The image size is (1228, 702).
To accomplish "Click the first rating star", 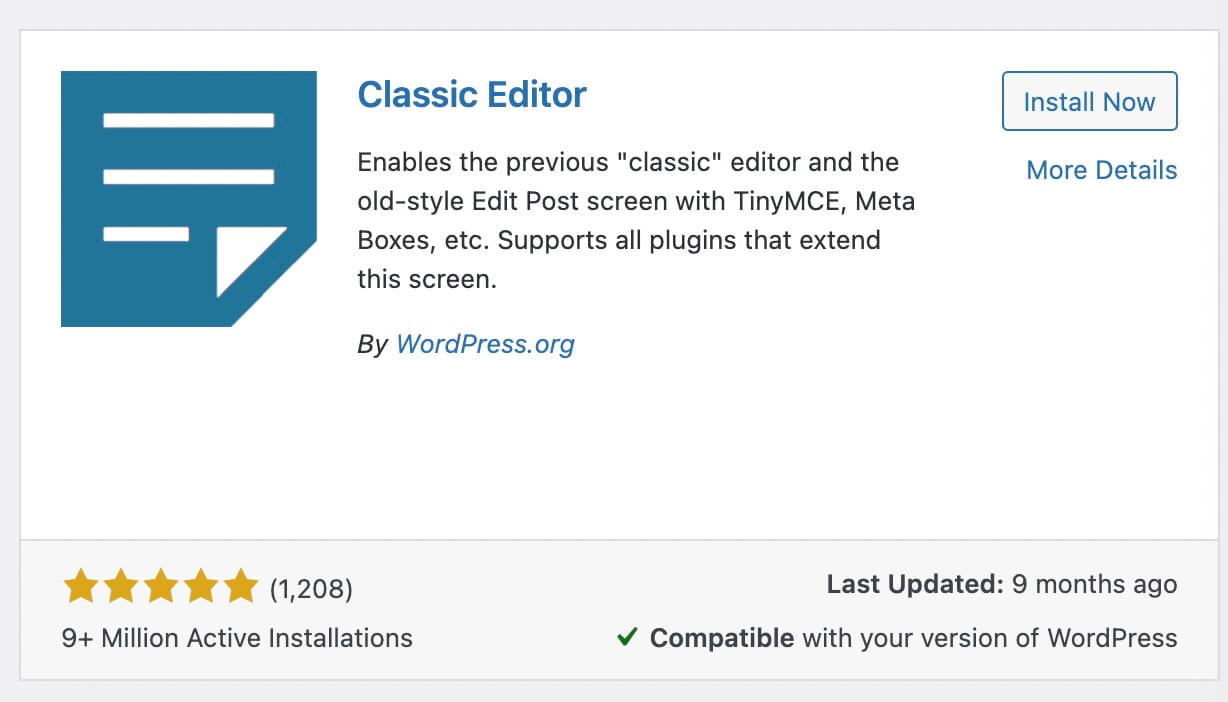I will point(80,587).
